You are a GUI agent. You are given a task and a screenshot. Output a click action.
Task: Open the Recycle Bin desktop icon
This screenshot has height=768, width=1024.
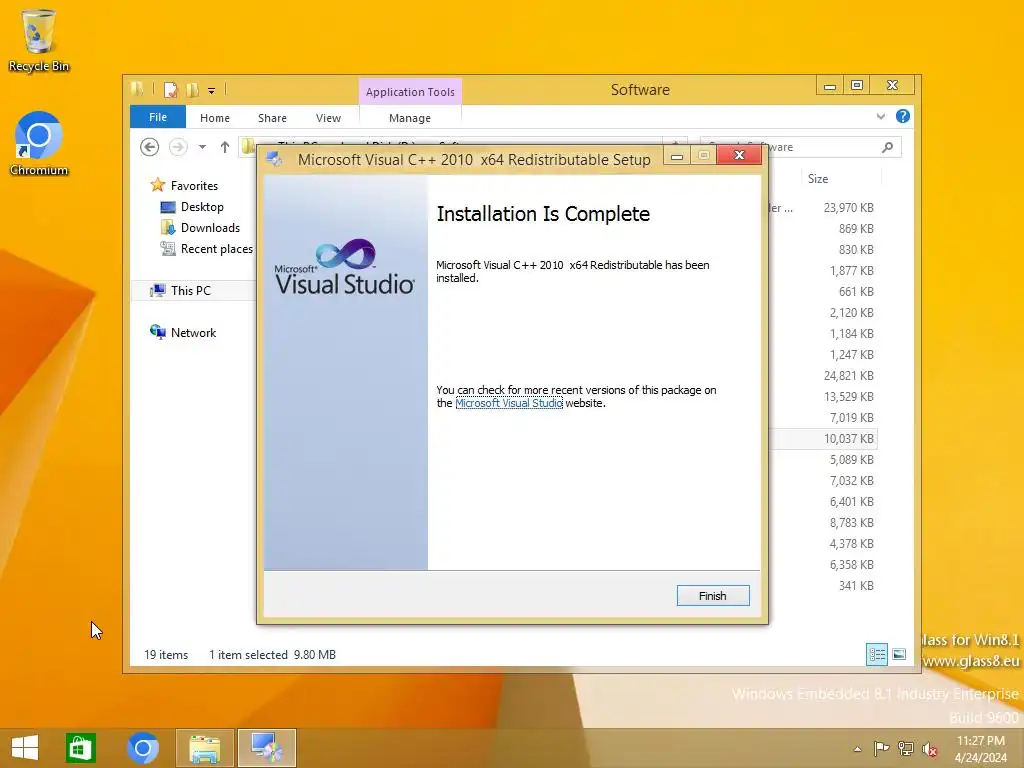39,40
